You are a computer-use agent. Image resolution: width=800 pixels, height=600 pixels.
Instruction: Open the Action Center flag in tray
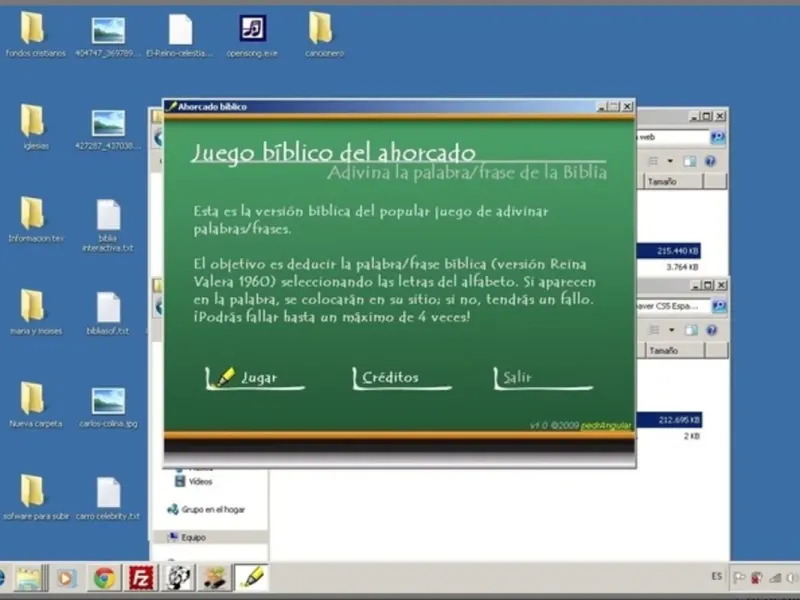(738, 578)
